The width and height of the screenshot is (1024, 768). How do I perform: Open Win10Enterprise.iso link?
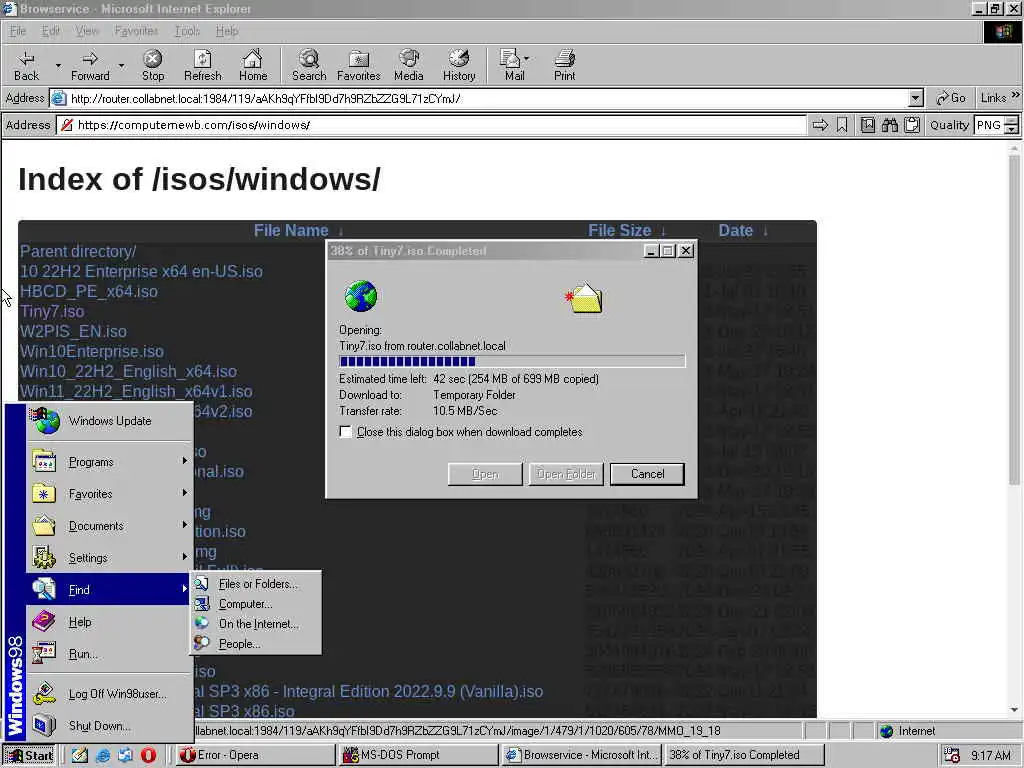point(91,351)
